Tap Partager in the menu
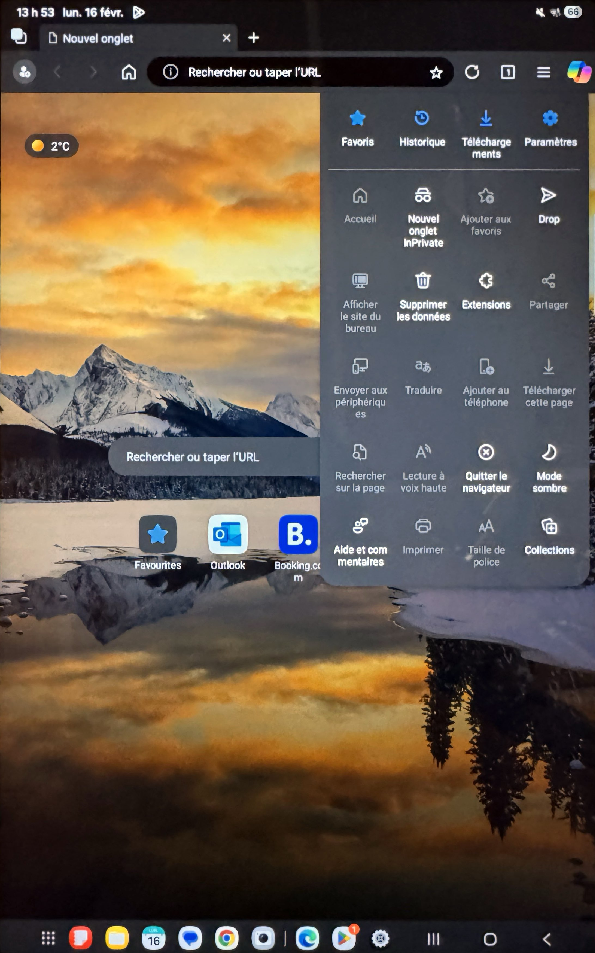 pyautogui.click(x=548, y=291)
